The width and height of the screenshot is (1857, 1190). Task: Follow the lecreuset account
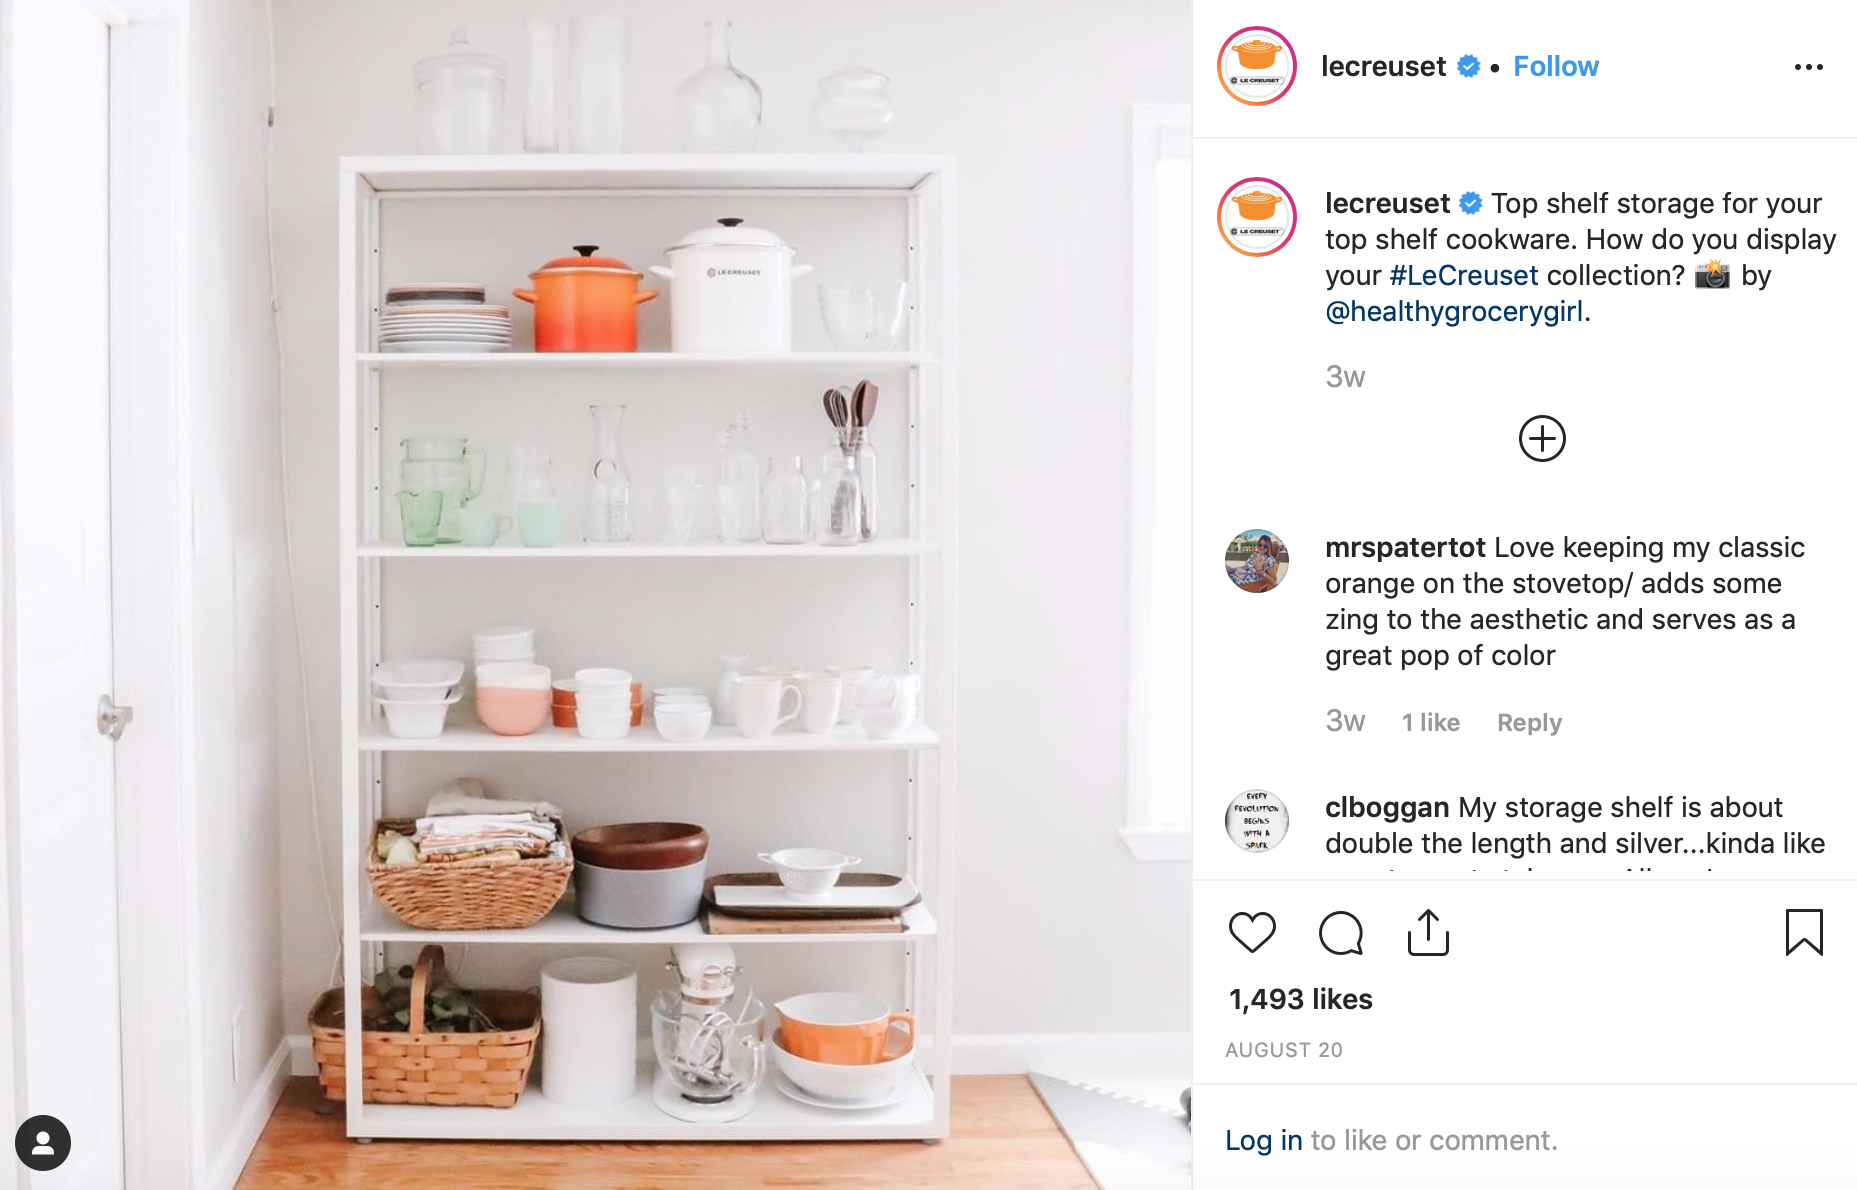[x=1555, y=66]
